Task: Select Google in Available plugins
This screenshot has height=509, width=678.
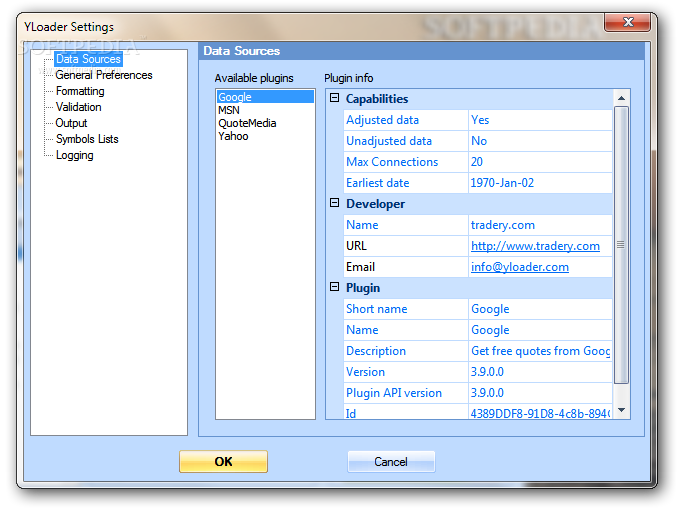Action: click(x=265, y=96)
